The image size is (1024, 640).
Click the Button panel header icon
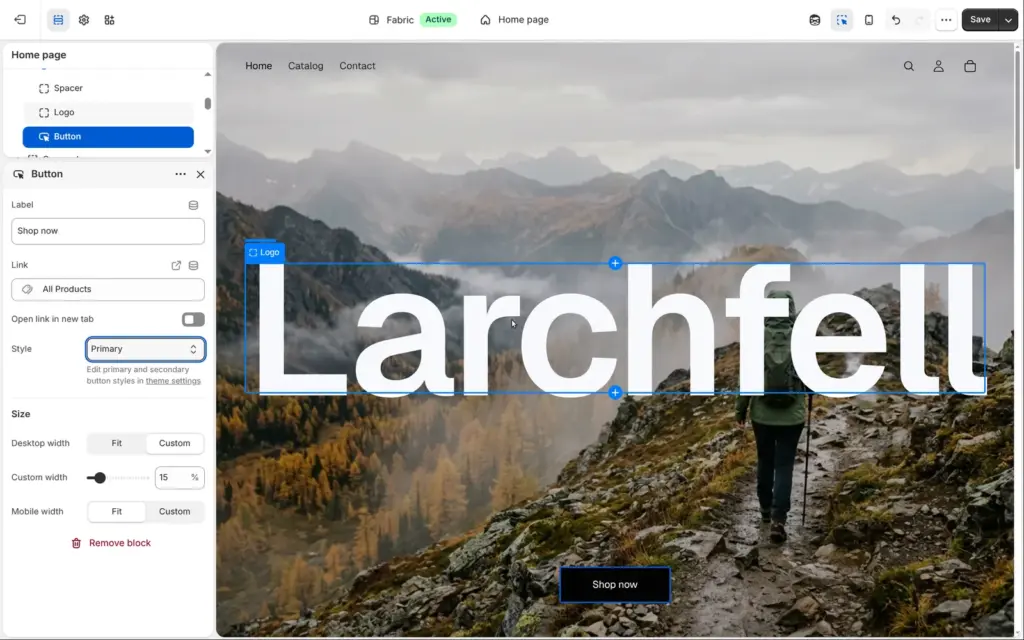(x=18, y=174)
